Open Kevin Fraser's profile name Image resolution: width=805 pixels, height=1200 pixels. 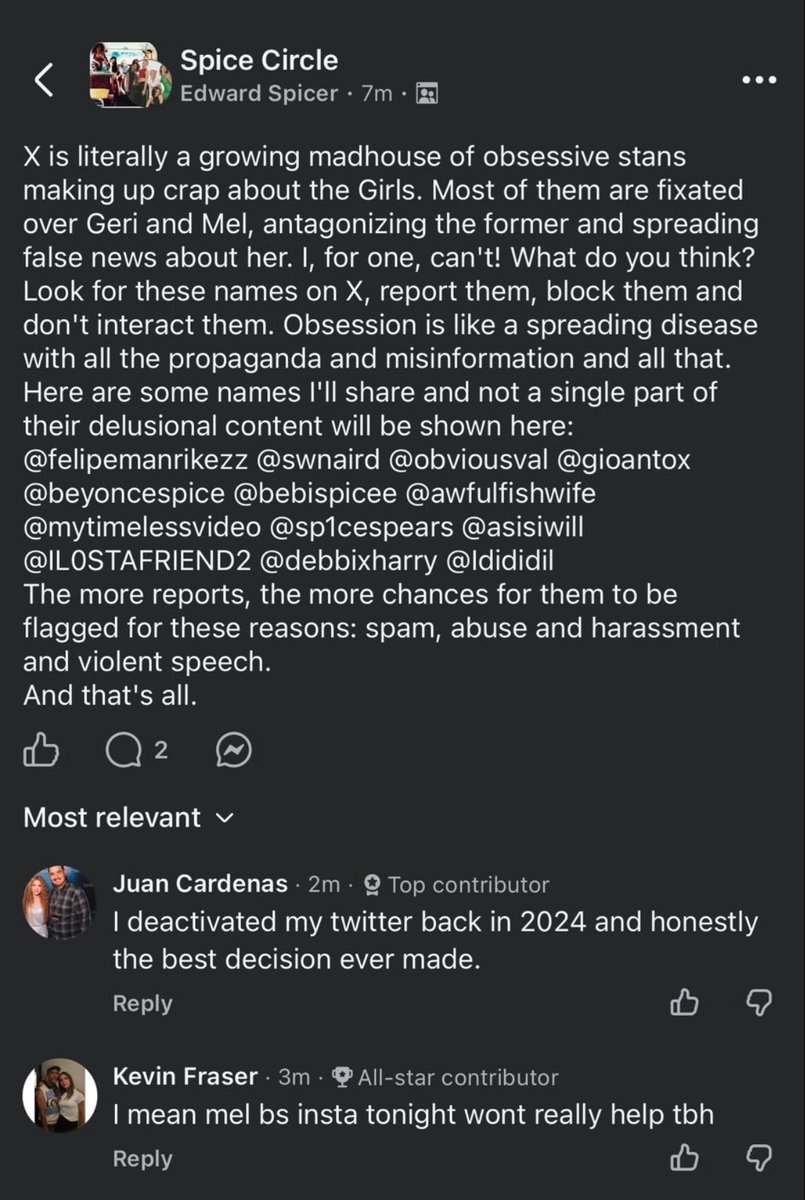coord(185,1076)
